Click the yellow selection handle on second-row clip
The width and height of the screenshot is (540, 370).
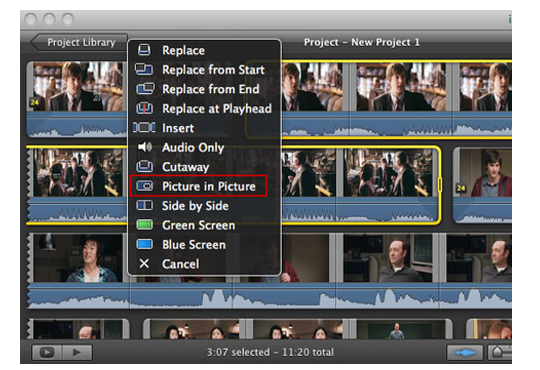pos(440,185)
